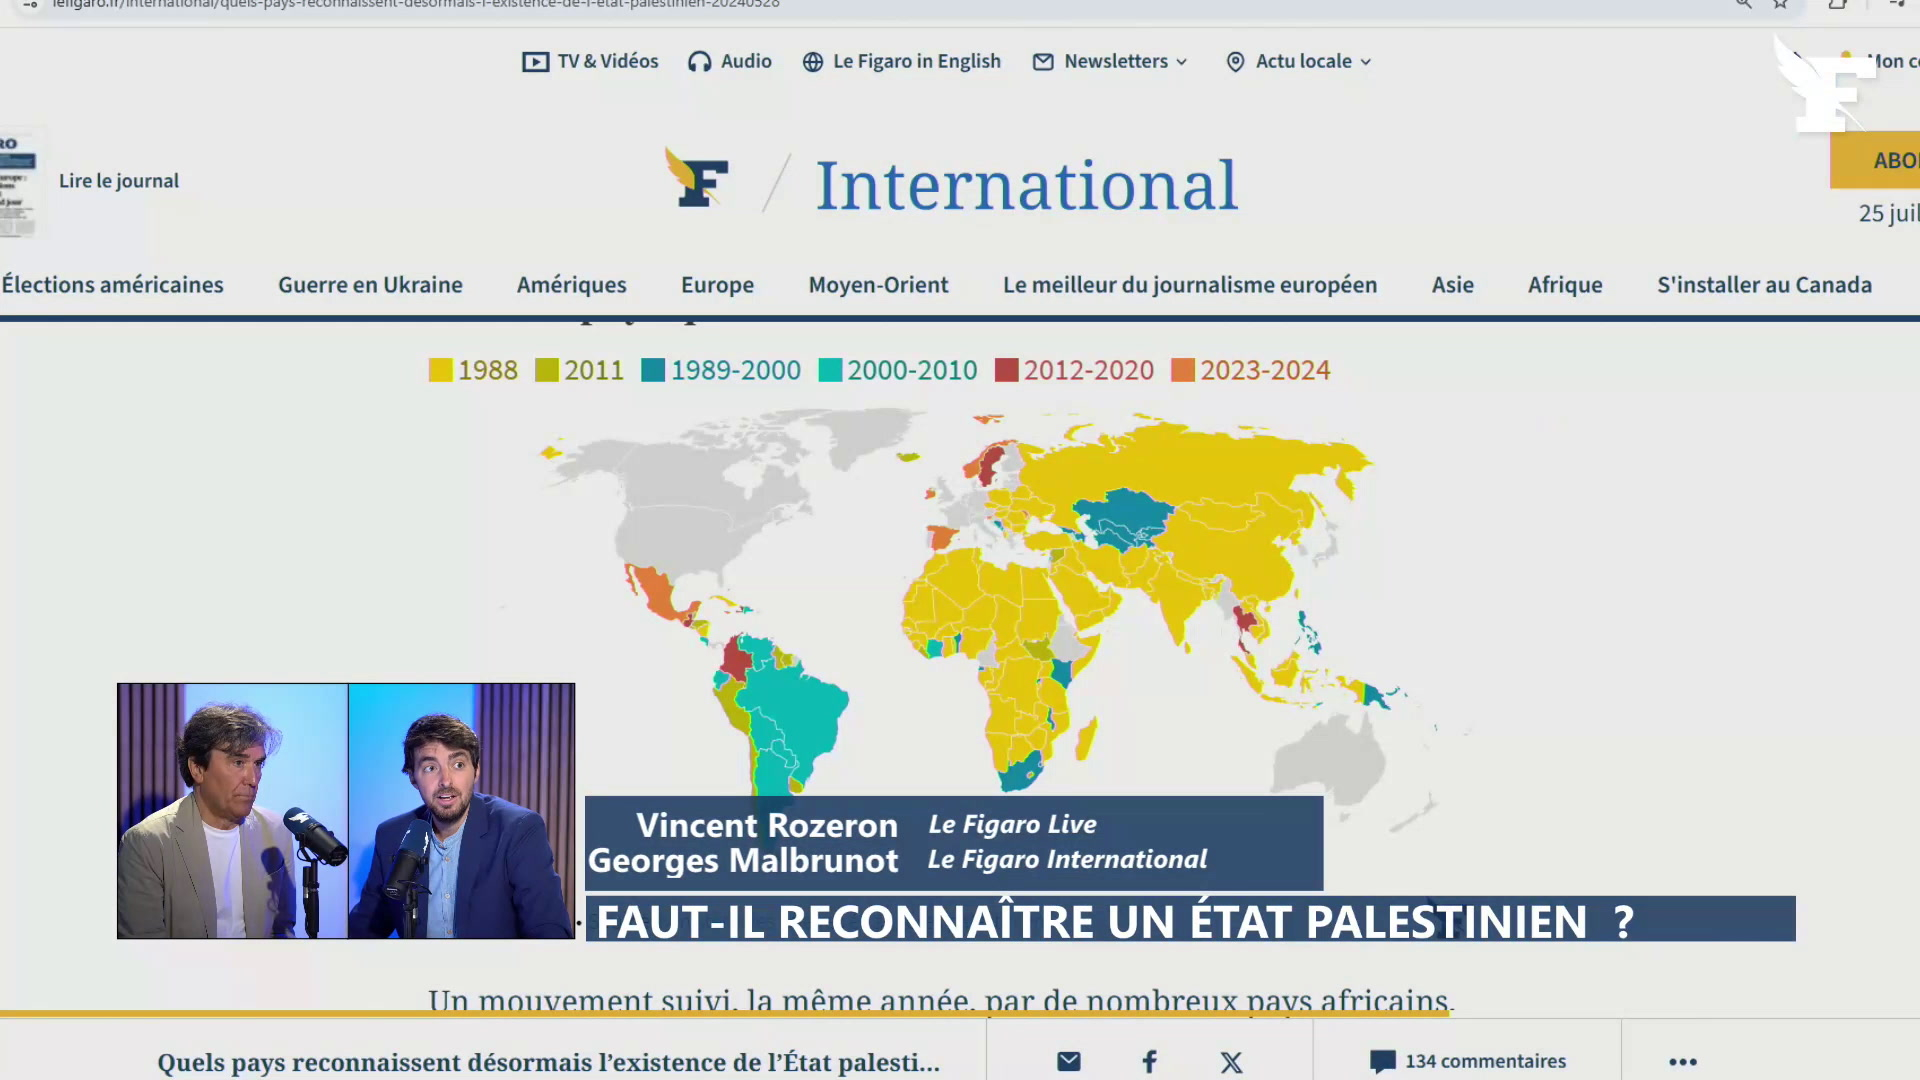Share the article via email icon
Image resolution: width=1920 pixels, height=1080 pixels.
[x=1068, y=1062]
